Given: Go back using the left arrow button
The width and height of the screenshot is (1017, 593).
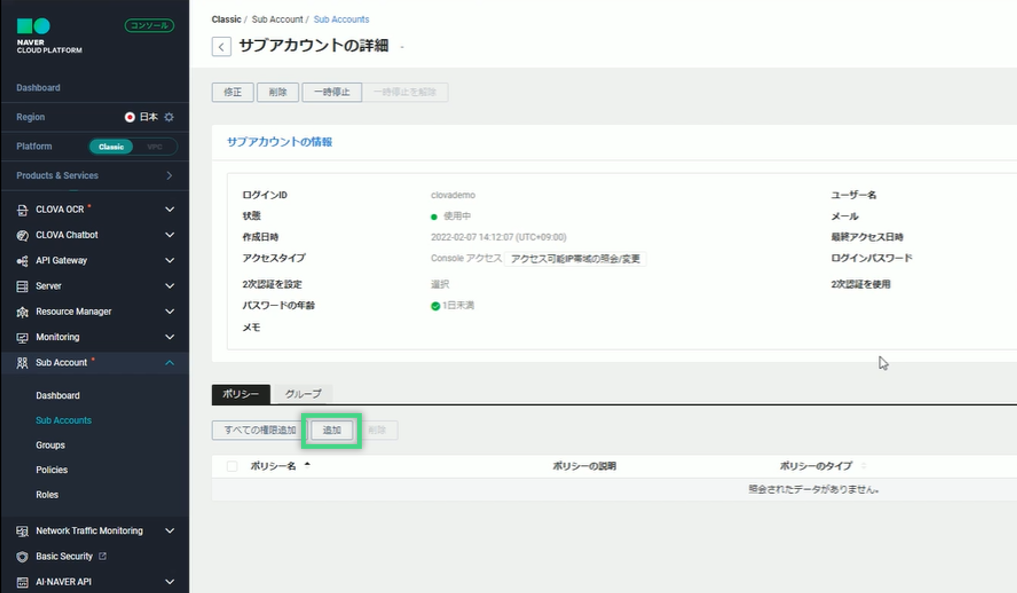Looking at the screenshot, I should pyautogui.click(x=222, y=47).
